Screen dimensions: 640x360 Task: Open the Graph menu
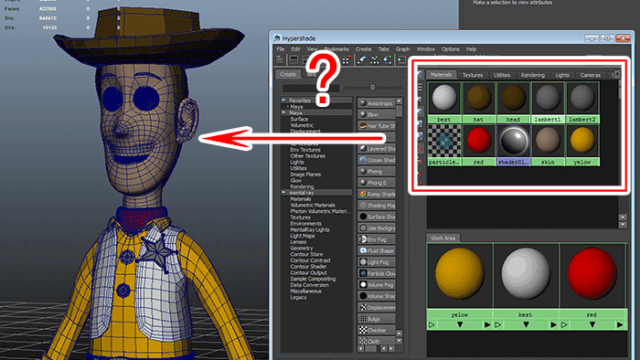point(402,49)
